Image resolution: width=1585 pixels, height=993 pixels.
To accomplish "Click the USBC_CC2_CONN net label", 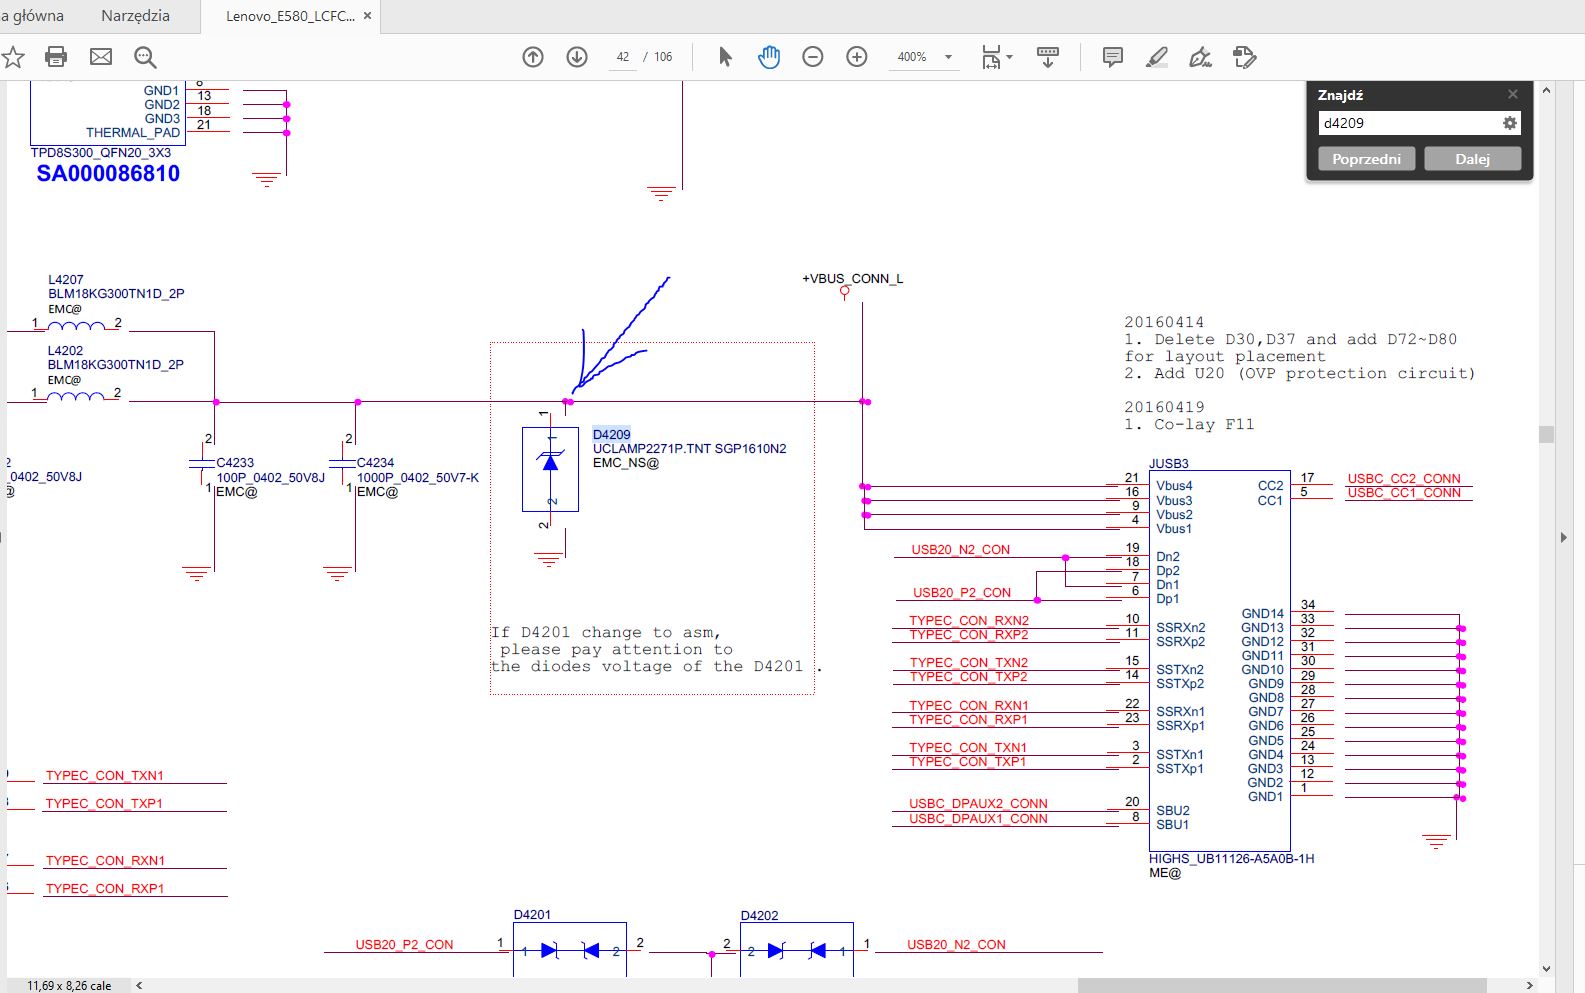I will (1403, 479).
